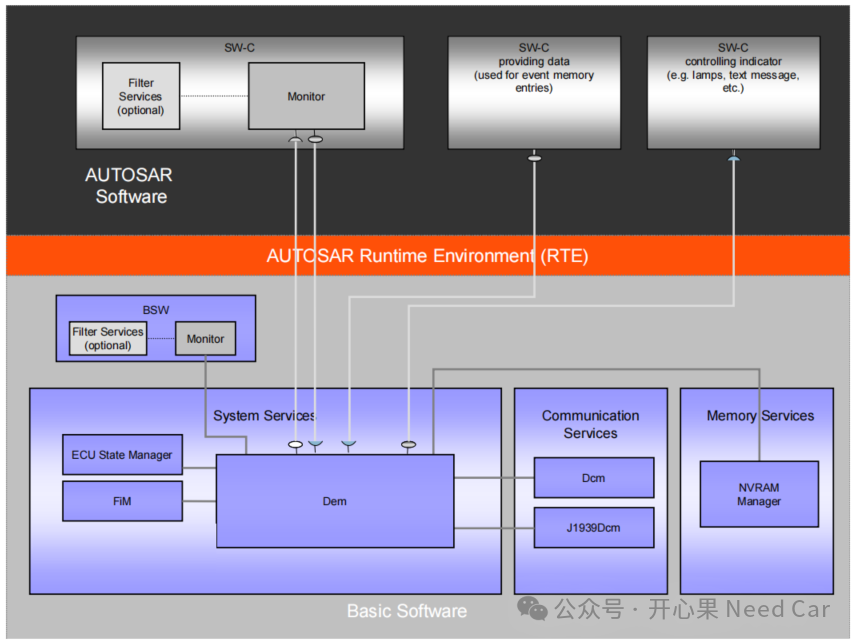
Task: Click the SW-C providing data block
Action: point(534,93)
